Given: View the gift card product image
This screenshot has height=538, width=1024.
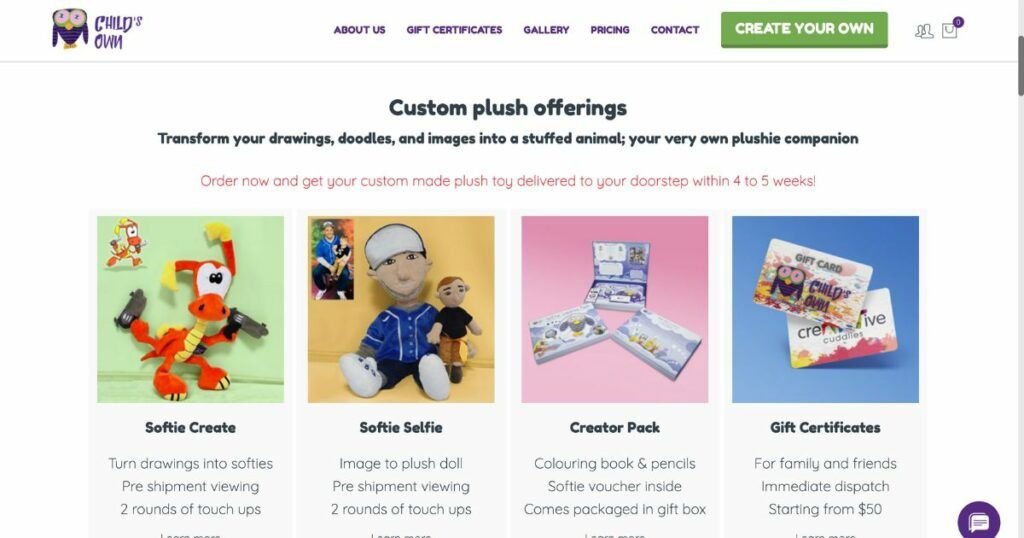Looking at the screenshot, I should [825, 309].
